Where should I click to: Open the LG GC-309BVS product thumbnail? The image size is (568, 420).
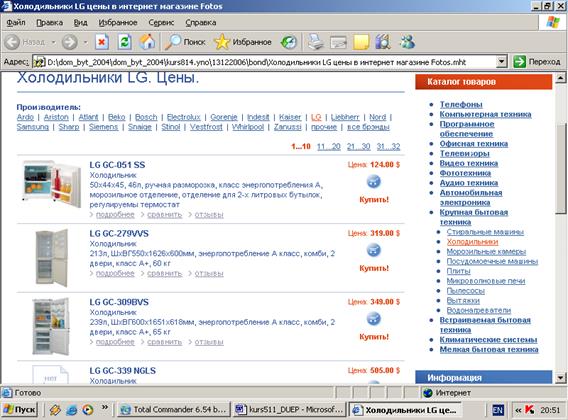50,326
